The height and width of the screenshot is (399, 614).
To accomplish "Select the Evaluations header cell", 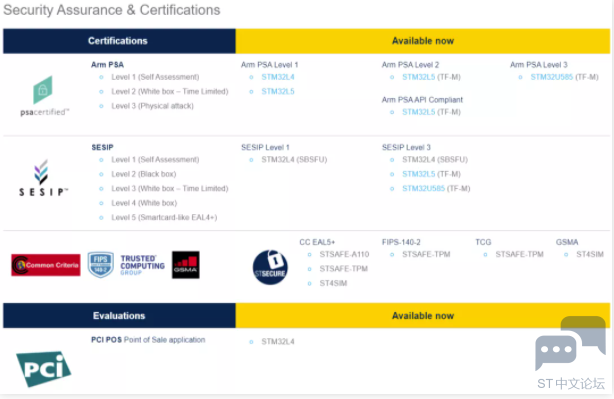I will 119,316.
